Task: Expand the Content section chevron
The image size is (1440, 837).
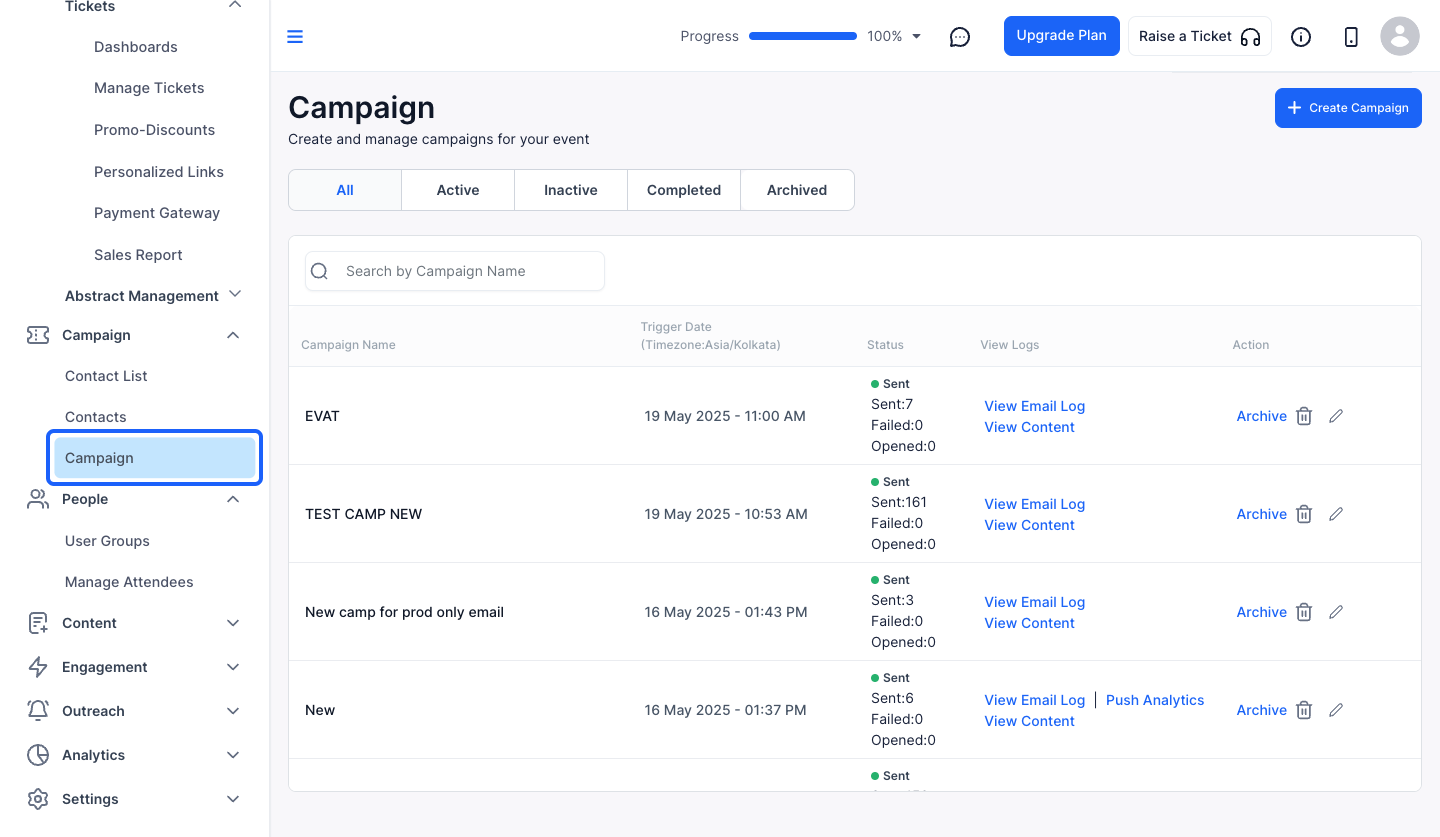Action: [x=233, y=623]
